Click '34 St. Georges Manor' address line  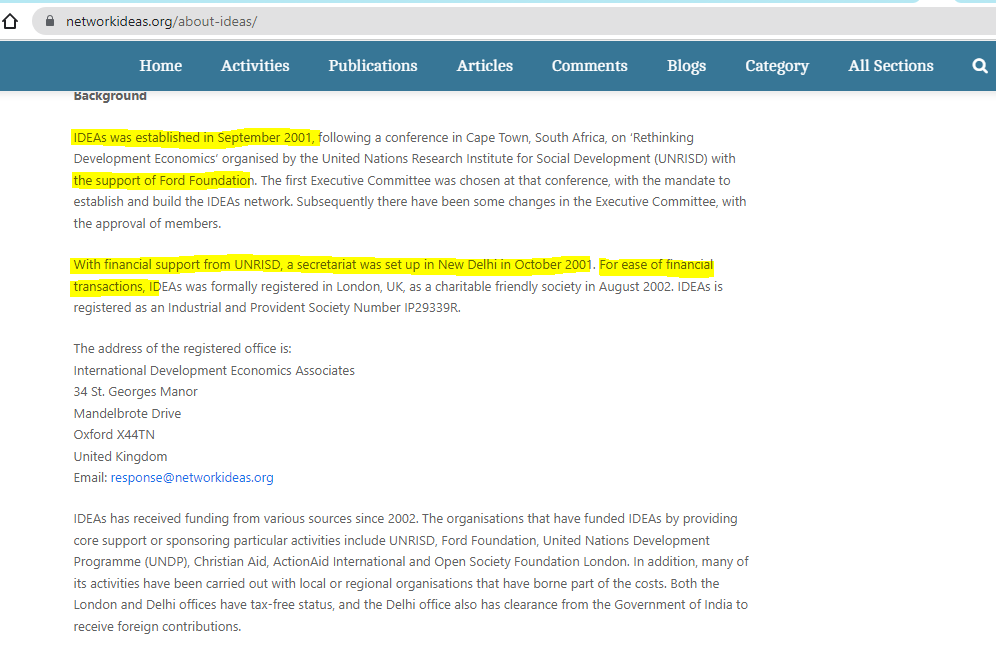(135, 392)
